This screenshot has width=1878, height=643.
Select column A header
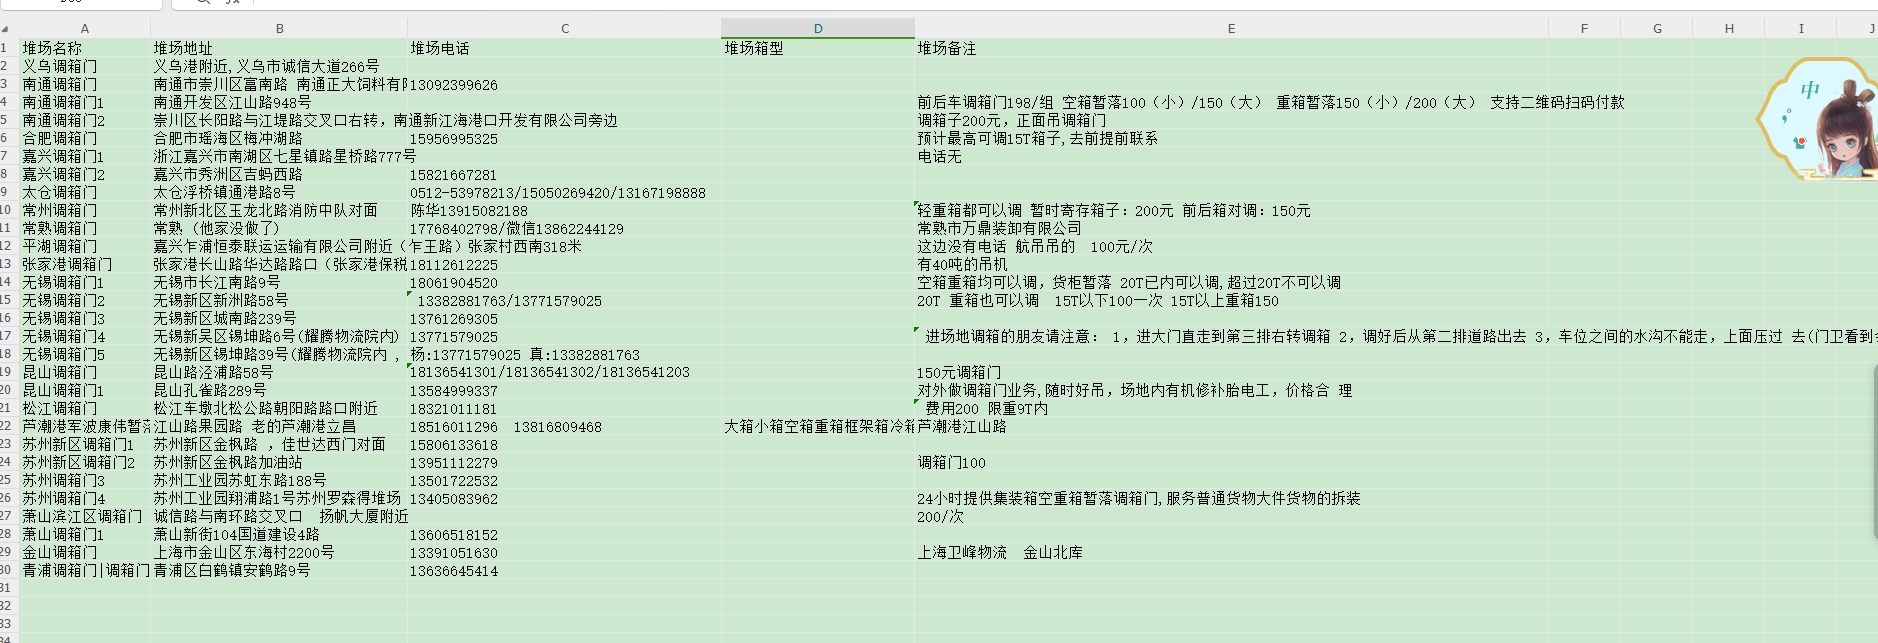pos(85,29)
